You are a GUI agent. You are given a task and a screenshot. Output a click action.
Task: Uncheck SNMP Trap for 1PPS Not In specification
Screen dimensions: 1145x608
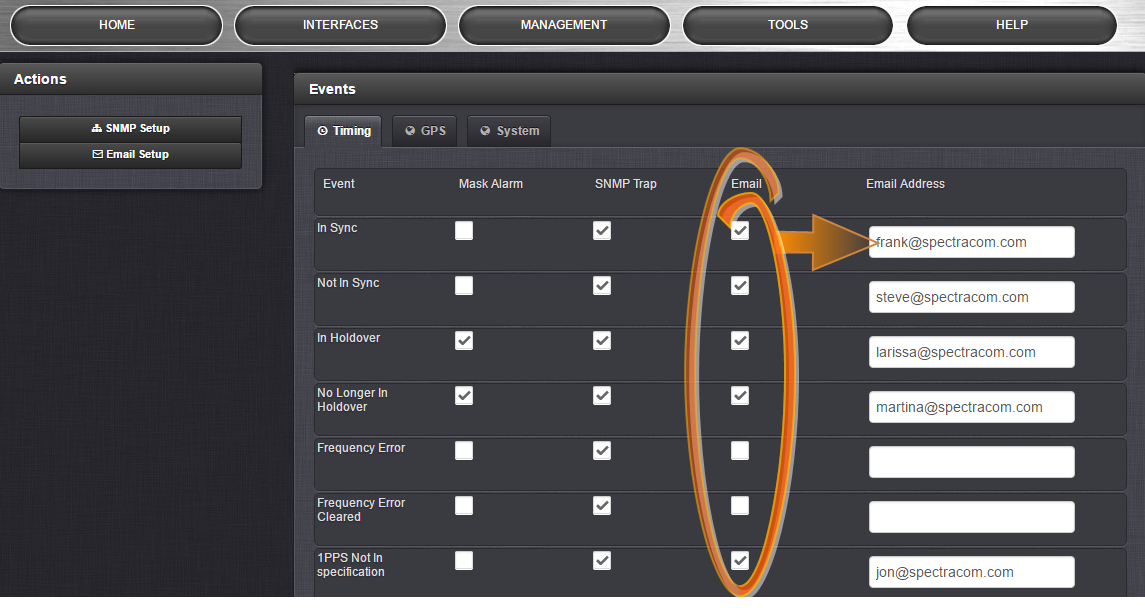pyautogui.click(x=602, y=561)
